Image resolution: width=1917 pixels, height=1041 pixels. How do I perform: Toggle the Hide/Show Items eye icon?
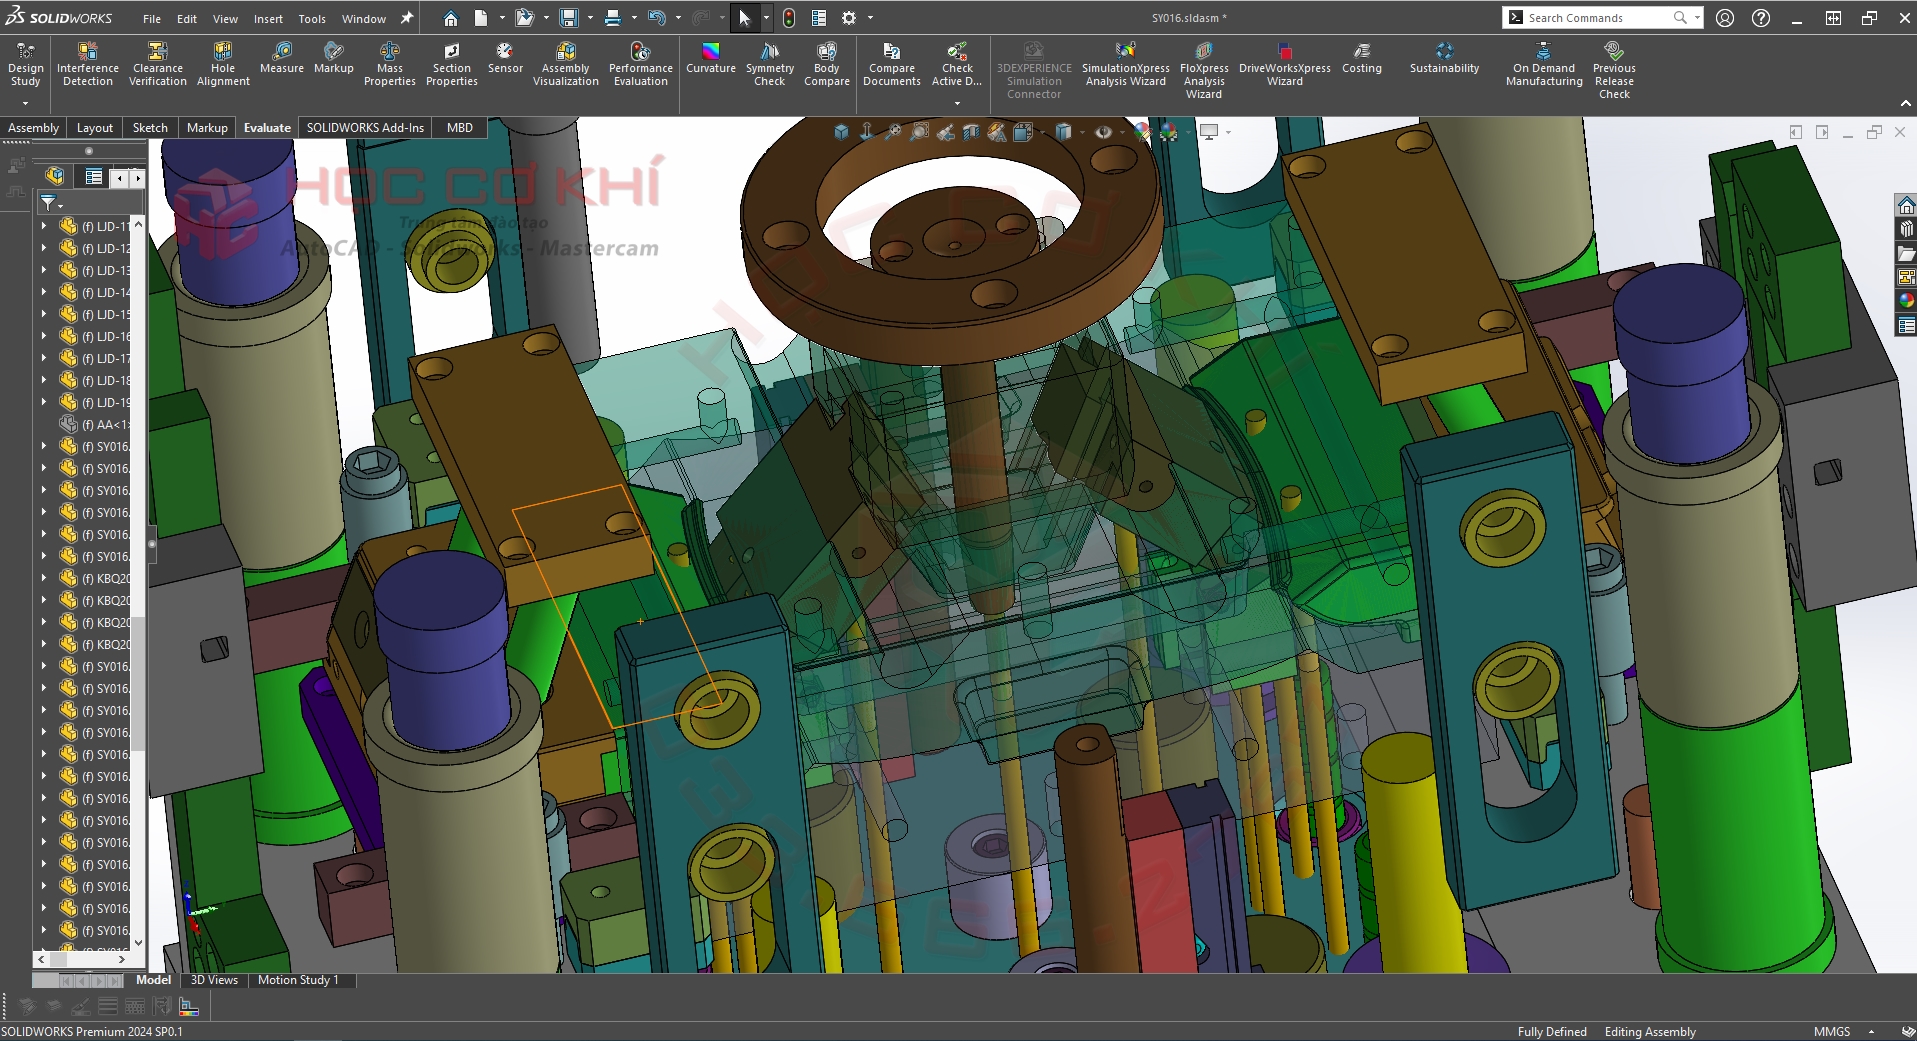click(x=1103, y=132)
